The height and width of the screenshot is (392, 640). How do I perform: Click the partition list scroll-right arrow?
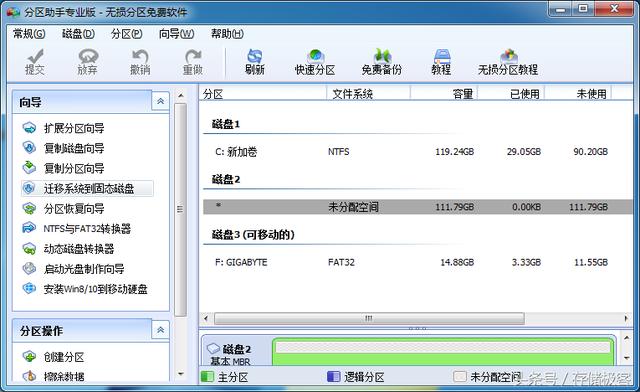[626, 318]
